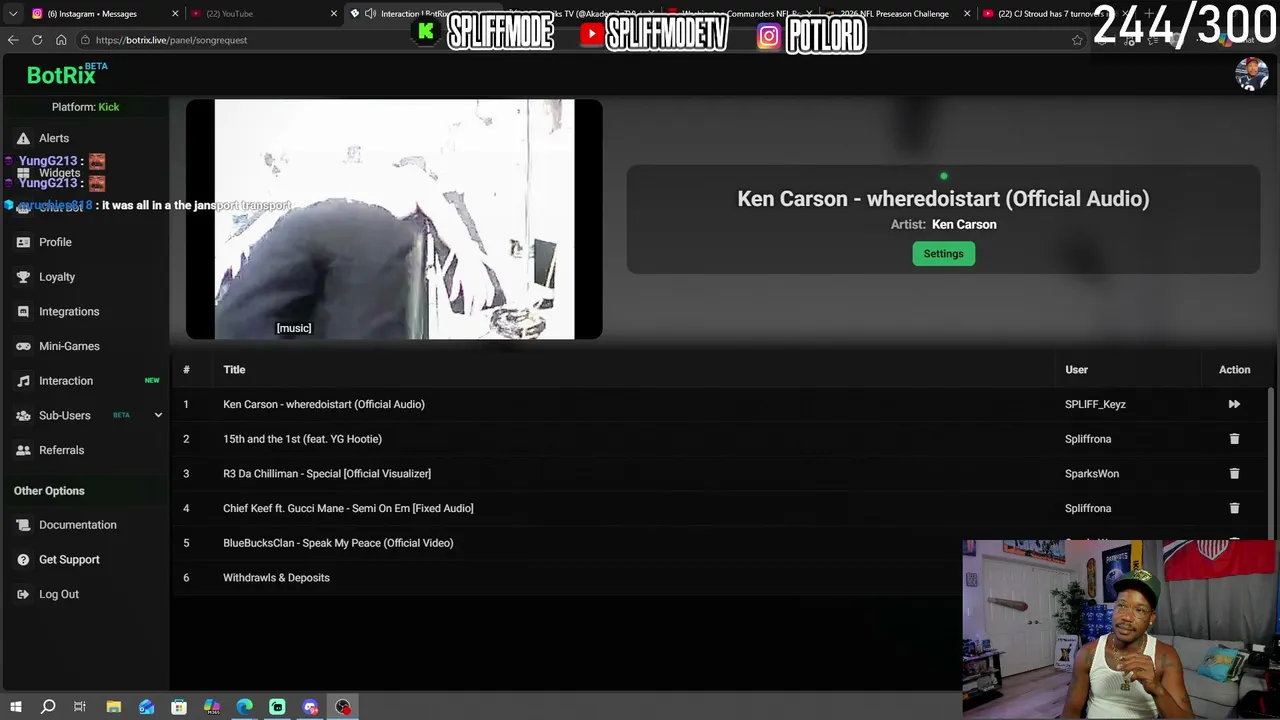Open the Interaction music note icon
This screenshot has height=720, width=1280.
tap(23, 381)
